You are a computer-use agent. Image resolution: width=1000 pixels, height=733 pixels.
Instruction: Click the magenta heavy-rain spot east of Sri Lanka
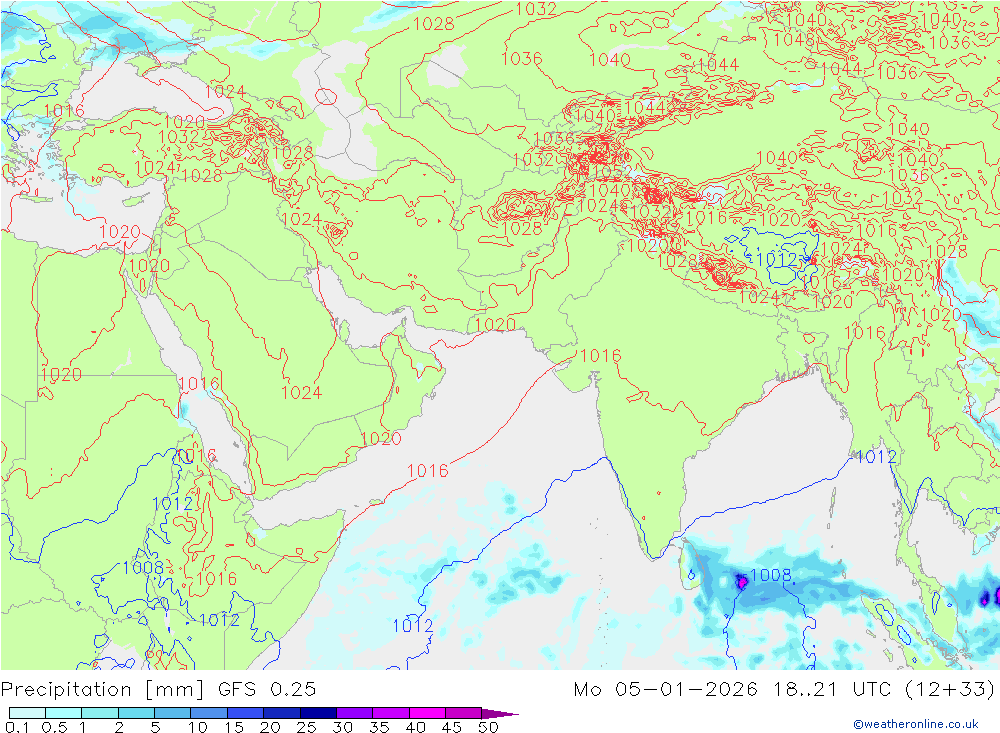pos(741,582)
